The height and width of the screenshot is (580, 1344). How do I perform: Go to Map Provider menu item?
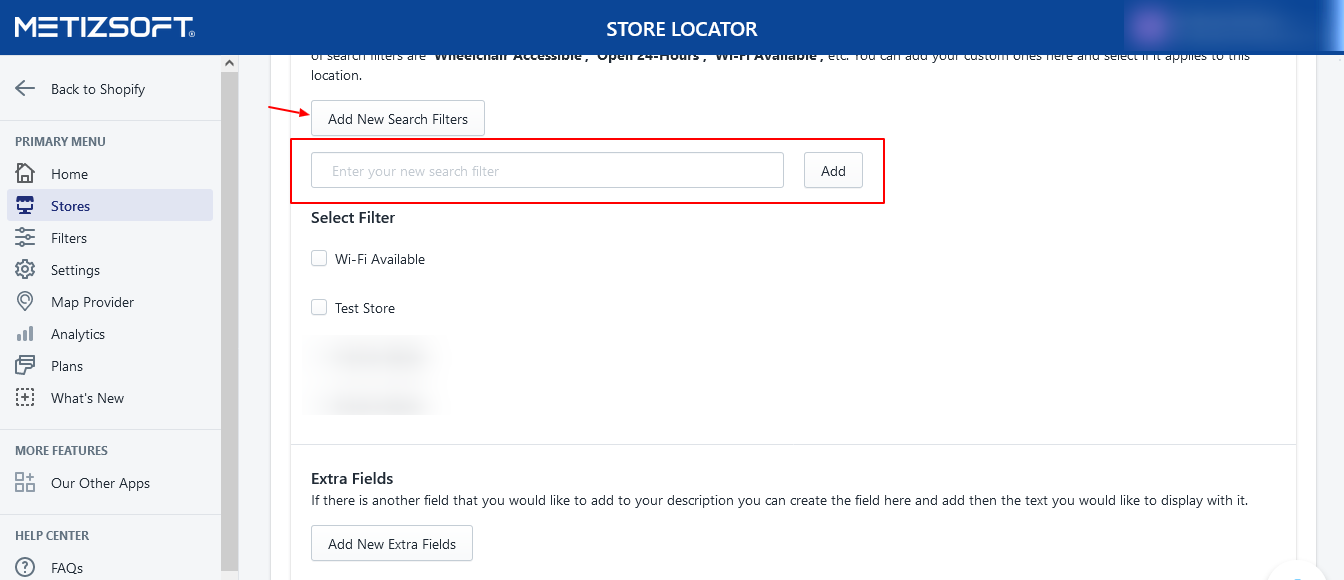tap(92, 302)
